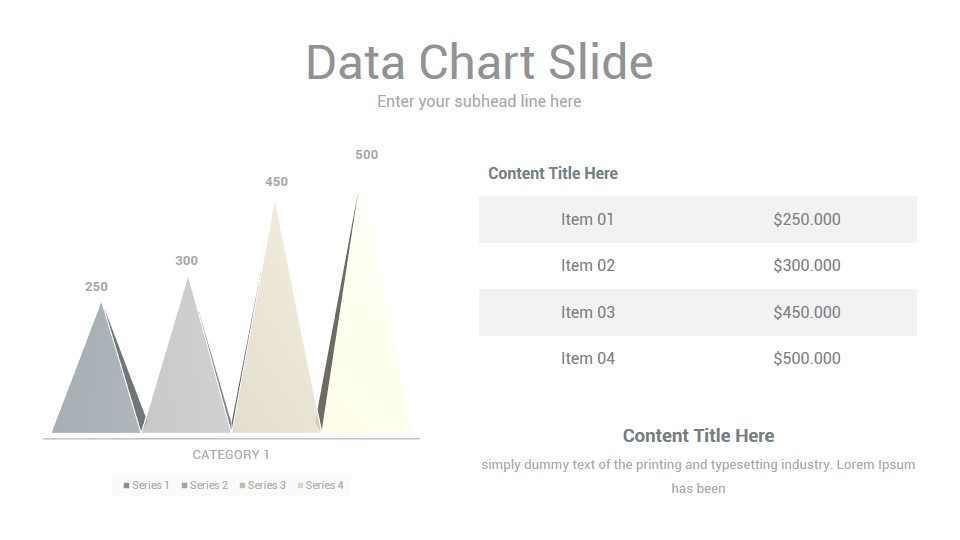Image resolution: width=960 pixels, height=540 pixels.
Task: Select the Series 4 legend swatch
Action: [301, 486]
